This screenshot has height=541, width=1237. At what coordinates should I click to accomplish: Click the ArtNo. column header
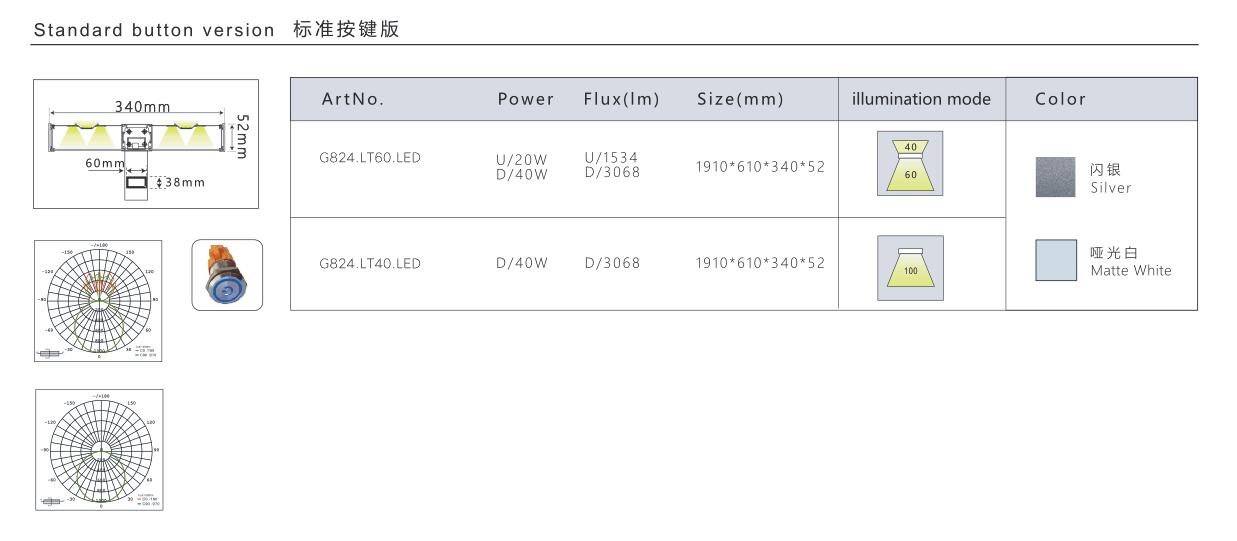[x=353, y=99]
